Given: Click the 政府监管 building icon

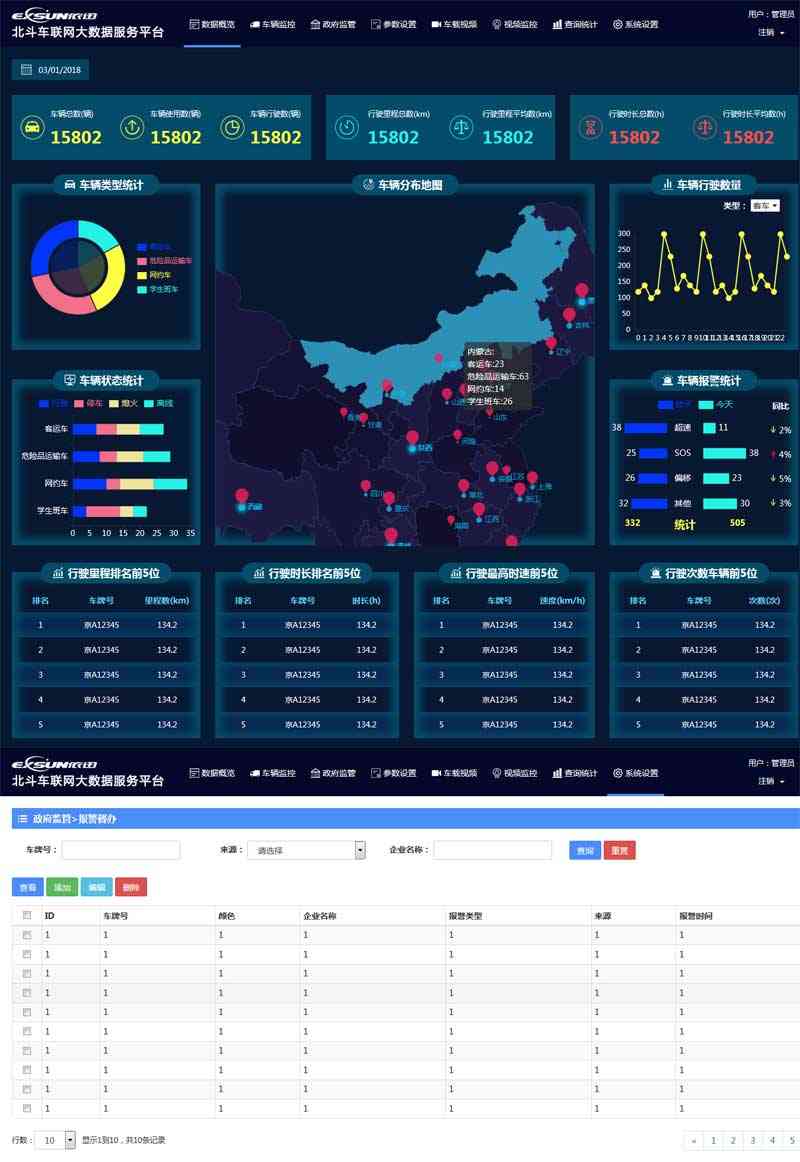Looking at the screenshot, I should [x=316, y=22].
